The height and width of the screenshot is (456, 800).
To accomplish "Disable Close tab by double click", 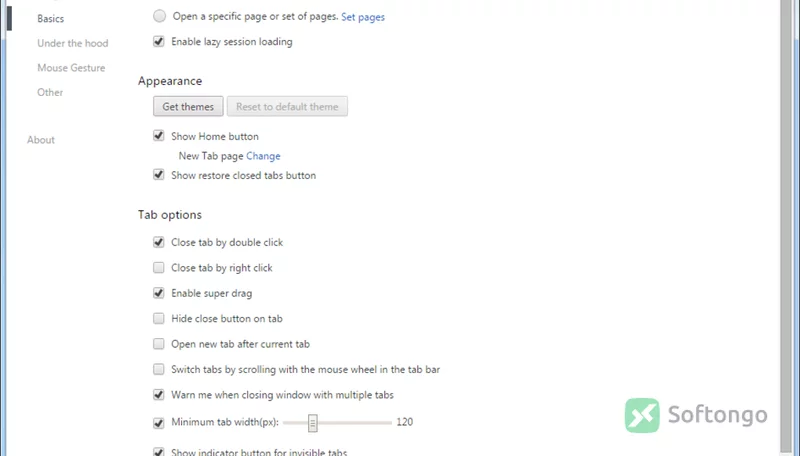I will tap(159, 242).
